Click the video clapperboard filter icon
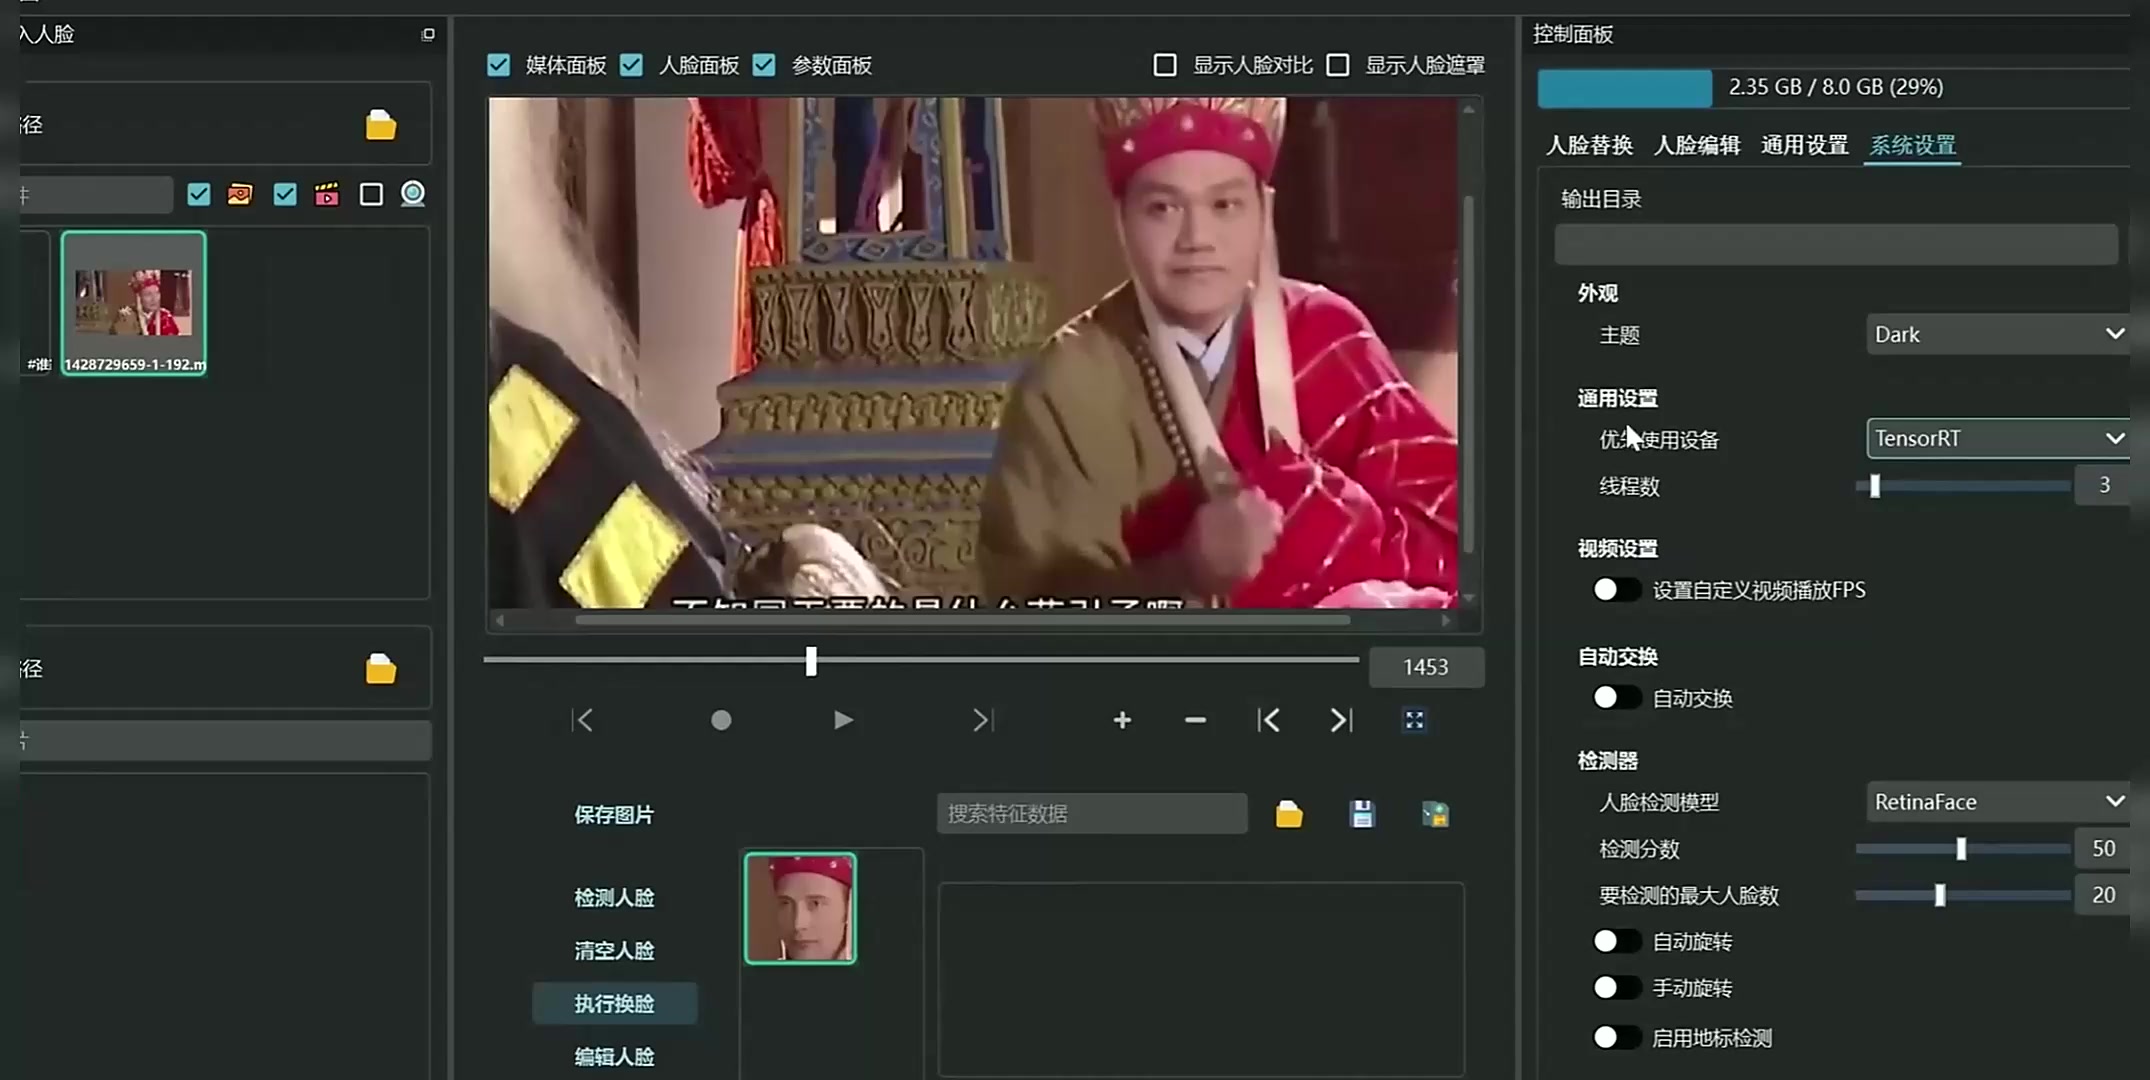The image size is (2150, 1080). coord(327,194)
